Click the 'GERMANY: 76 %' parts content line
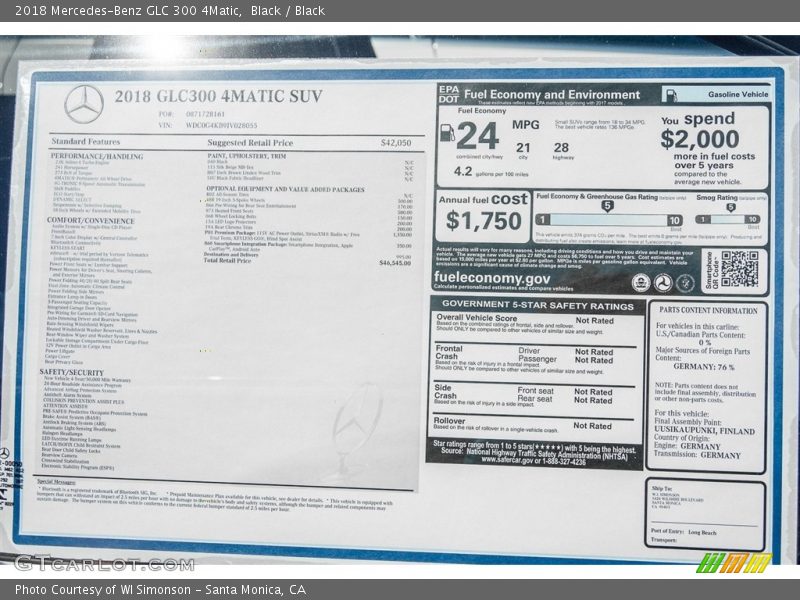 704,366
